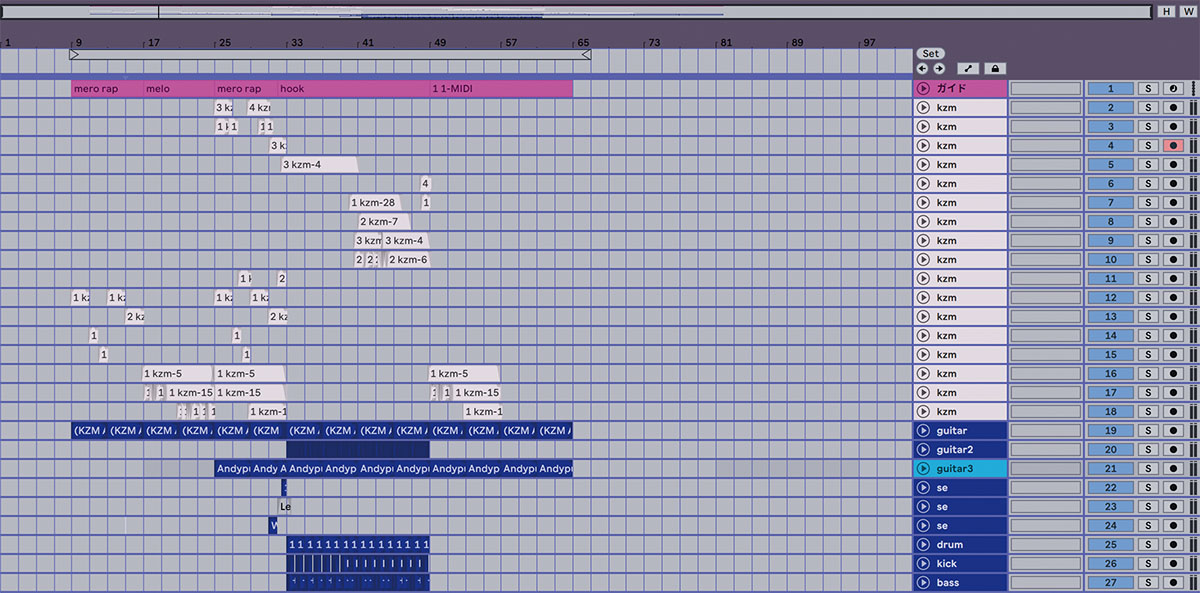This screenshot has width=1200, height=593.
Task: Jump to the previous locator arrow
Action: pos(923,69)
